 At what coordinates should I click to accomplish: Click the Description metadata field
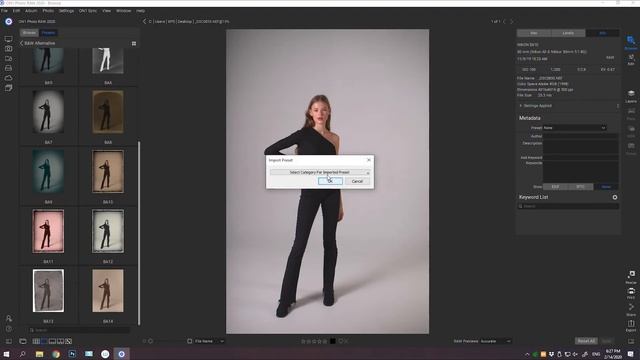pos(580,147)
